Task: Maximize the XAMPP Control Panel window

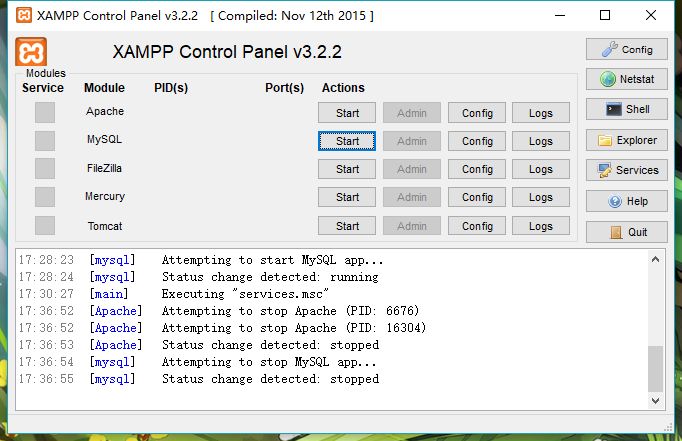Action: point(605,15)
